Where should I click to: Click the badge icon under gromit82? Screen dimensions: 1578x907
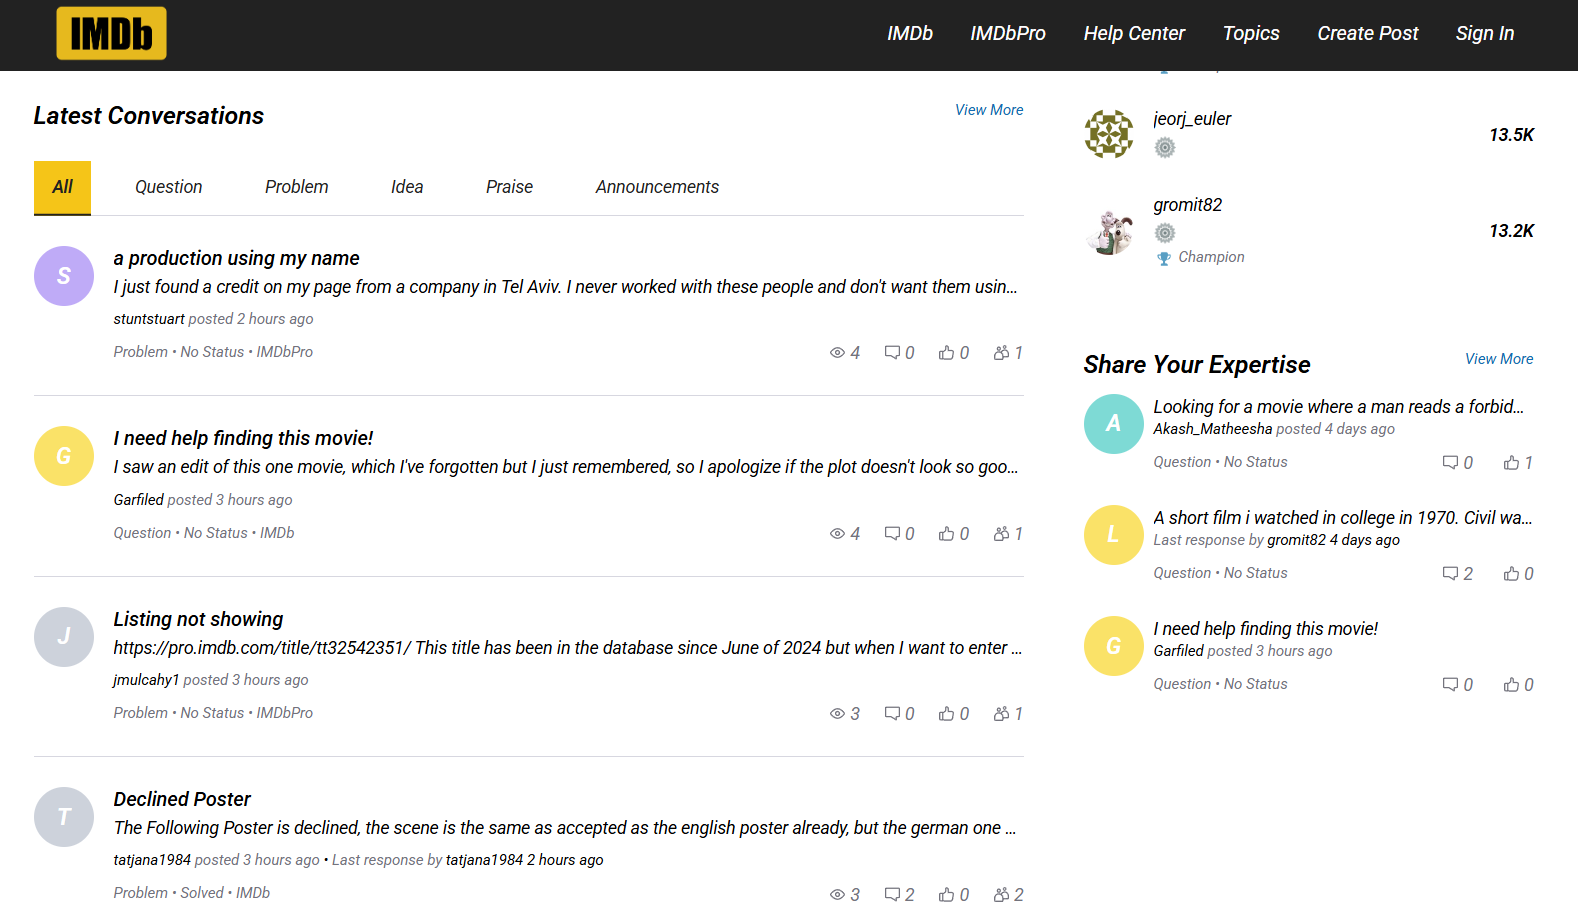pos(1165,233)
